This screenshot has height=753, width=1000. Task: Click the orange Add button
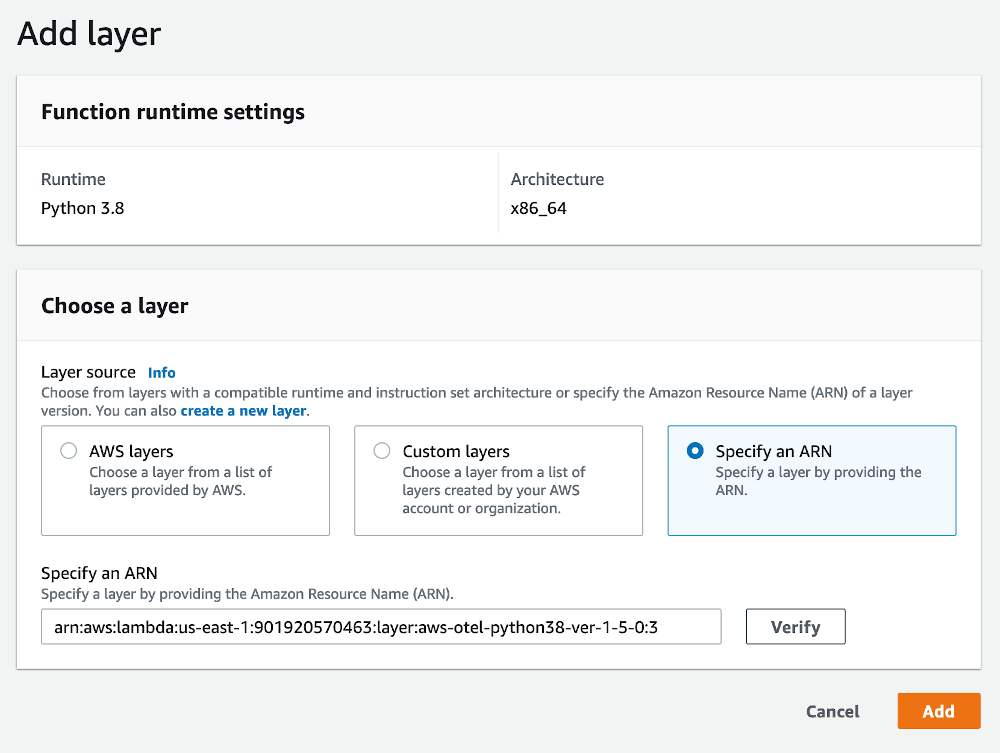coord(938,711)
